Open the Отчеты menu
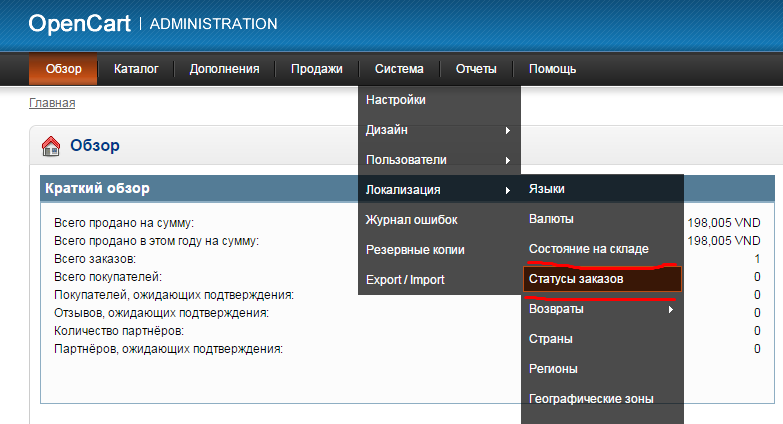 tap(476, 69)
